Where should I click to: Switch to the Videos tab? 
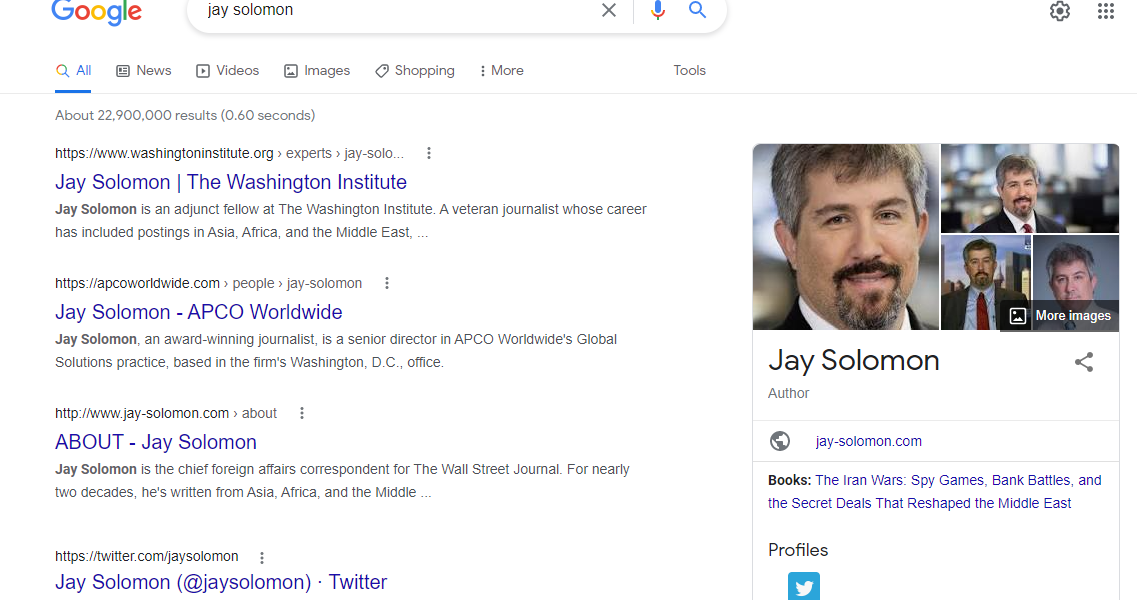[x=227, y=71]
